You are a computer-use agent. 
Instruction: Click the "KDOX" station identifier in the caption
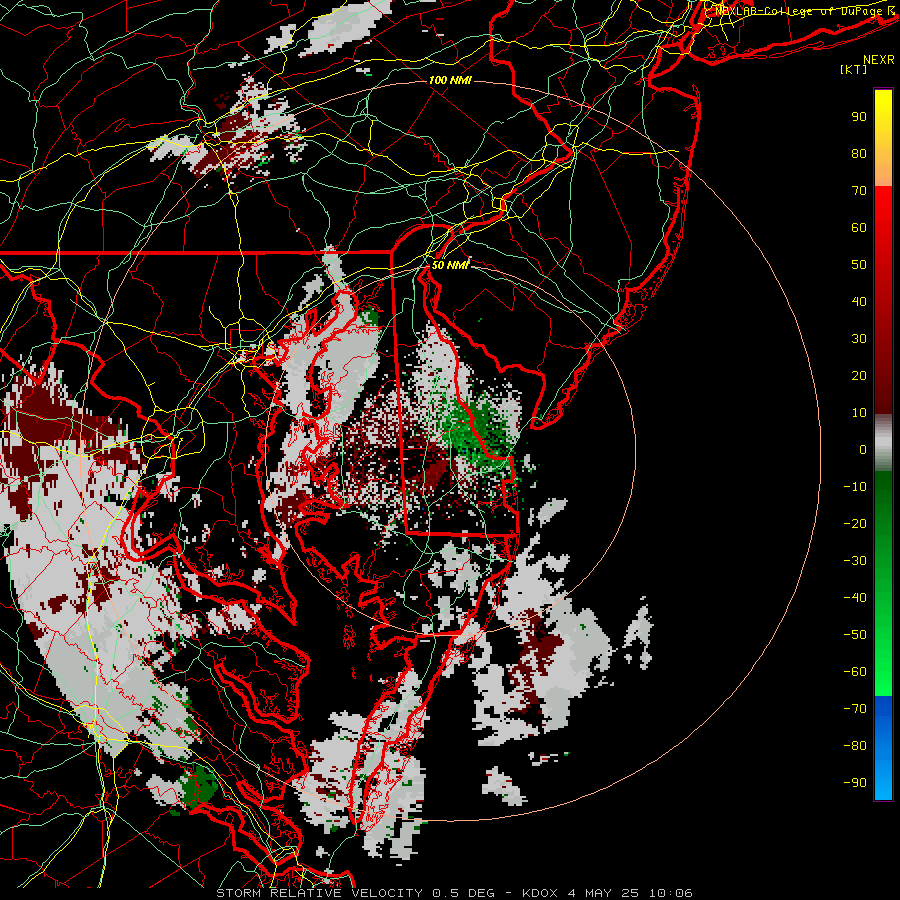[x=540, y=893]
